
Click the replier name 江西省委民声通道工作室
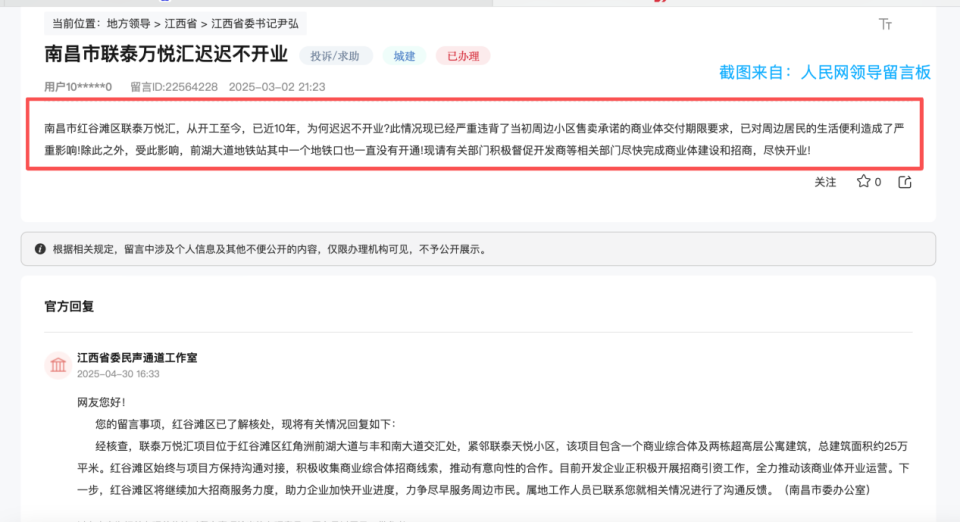pyautogui.click(x=137, y=357)
